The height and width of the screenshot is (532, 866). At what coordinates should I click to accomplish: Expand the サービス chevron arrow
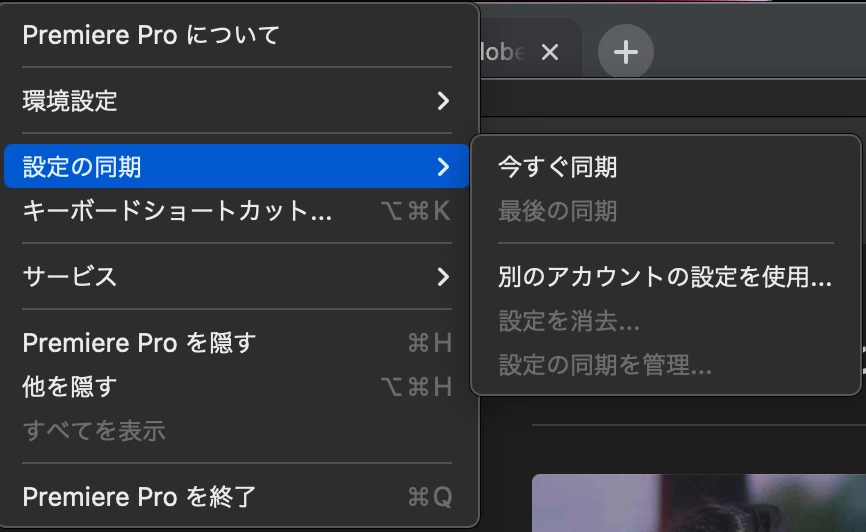(443, 276)
